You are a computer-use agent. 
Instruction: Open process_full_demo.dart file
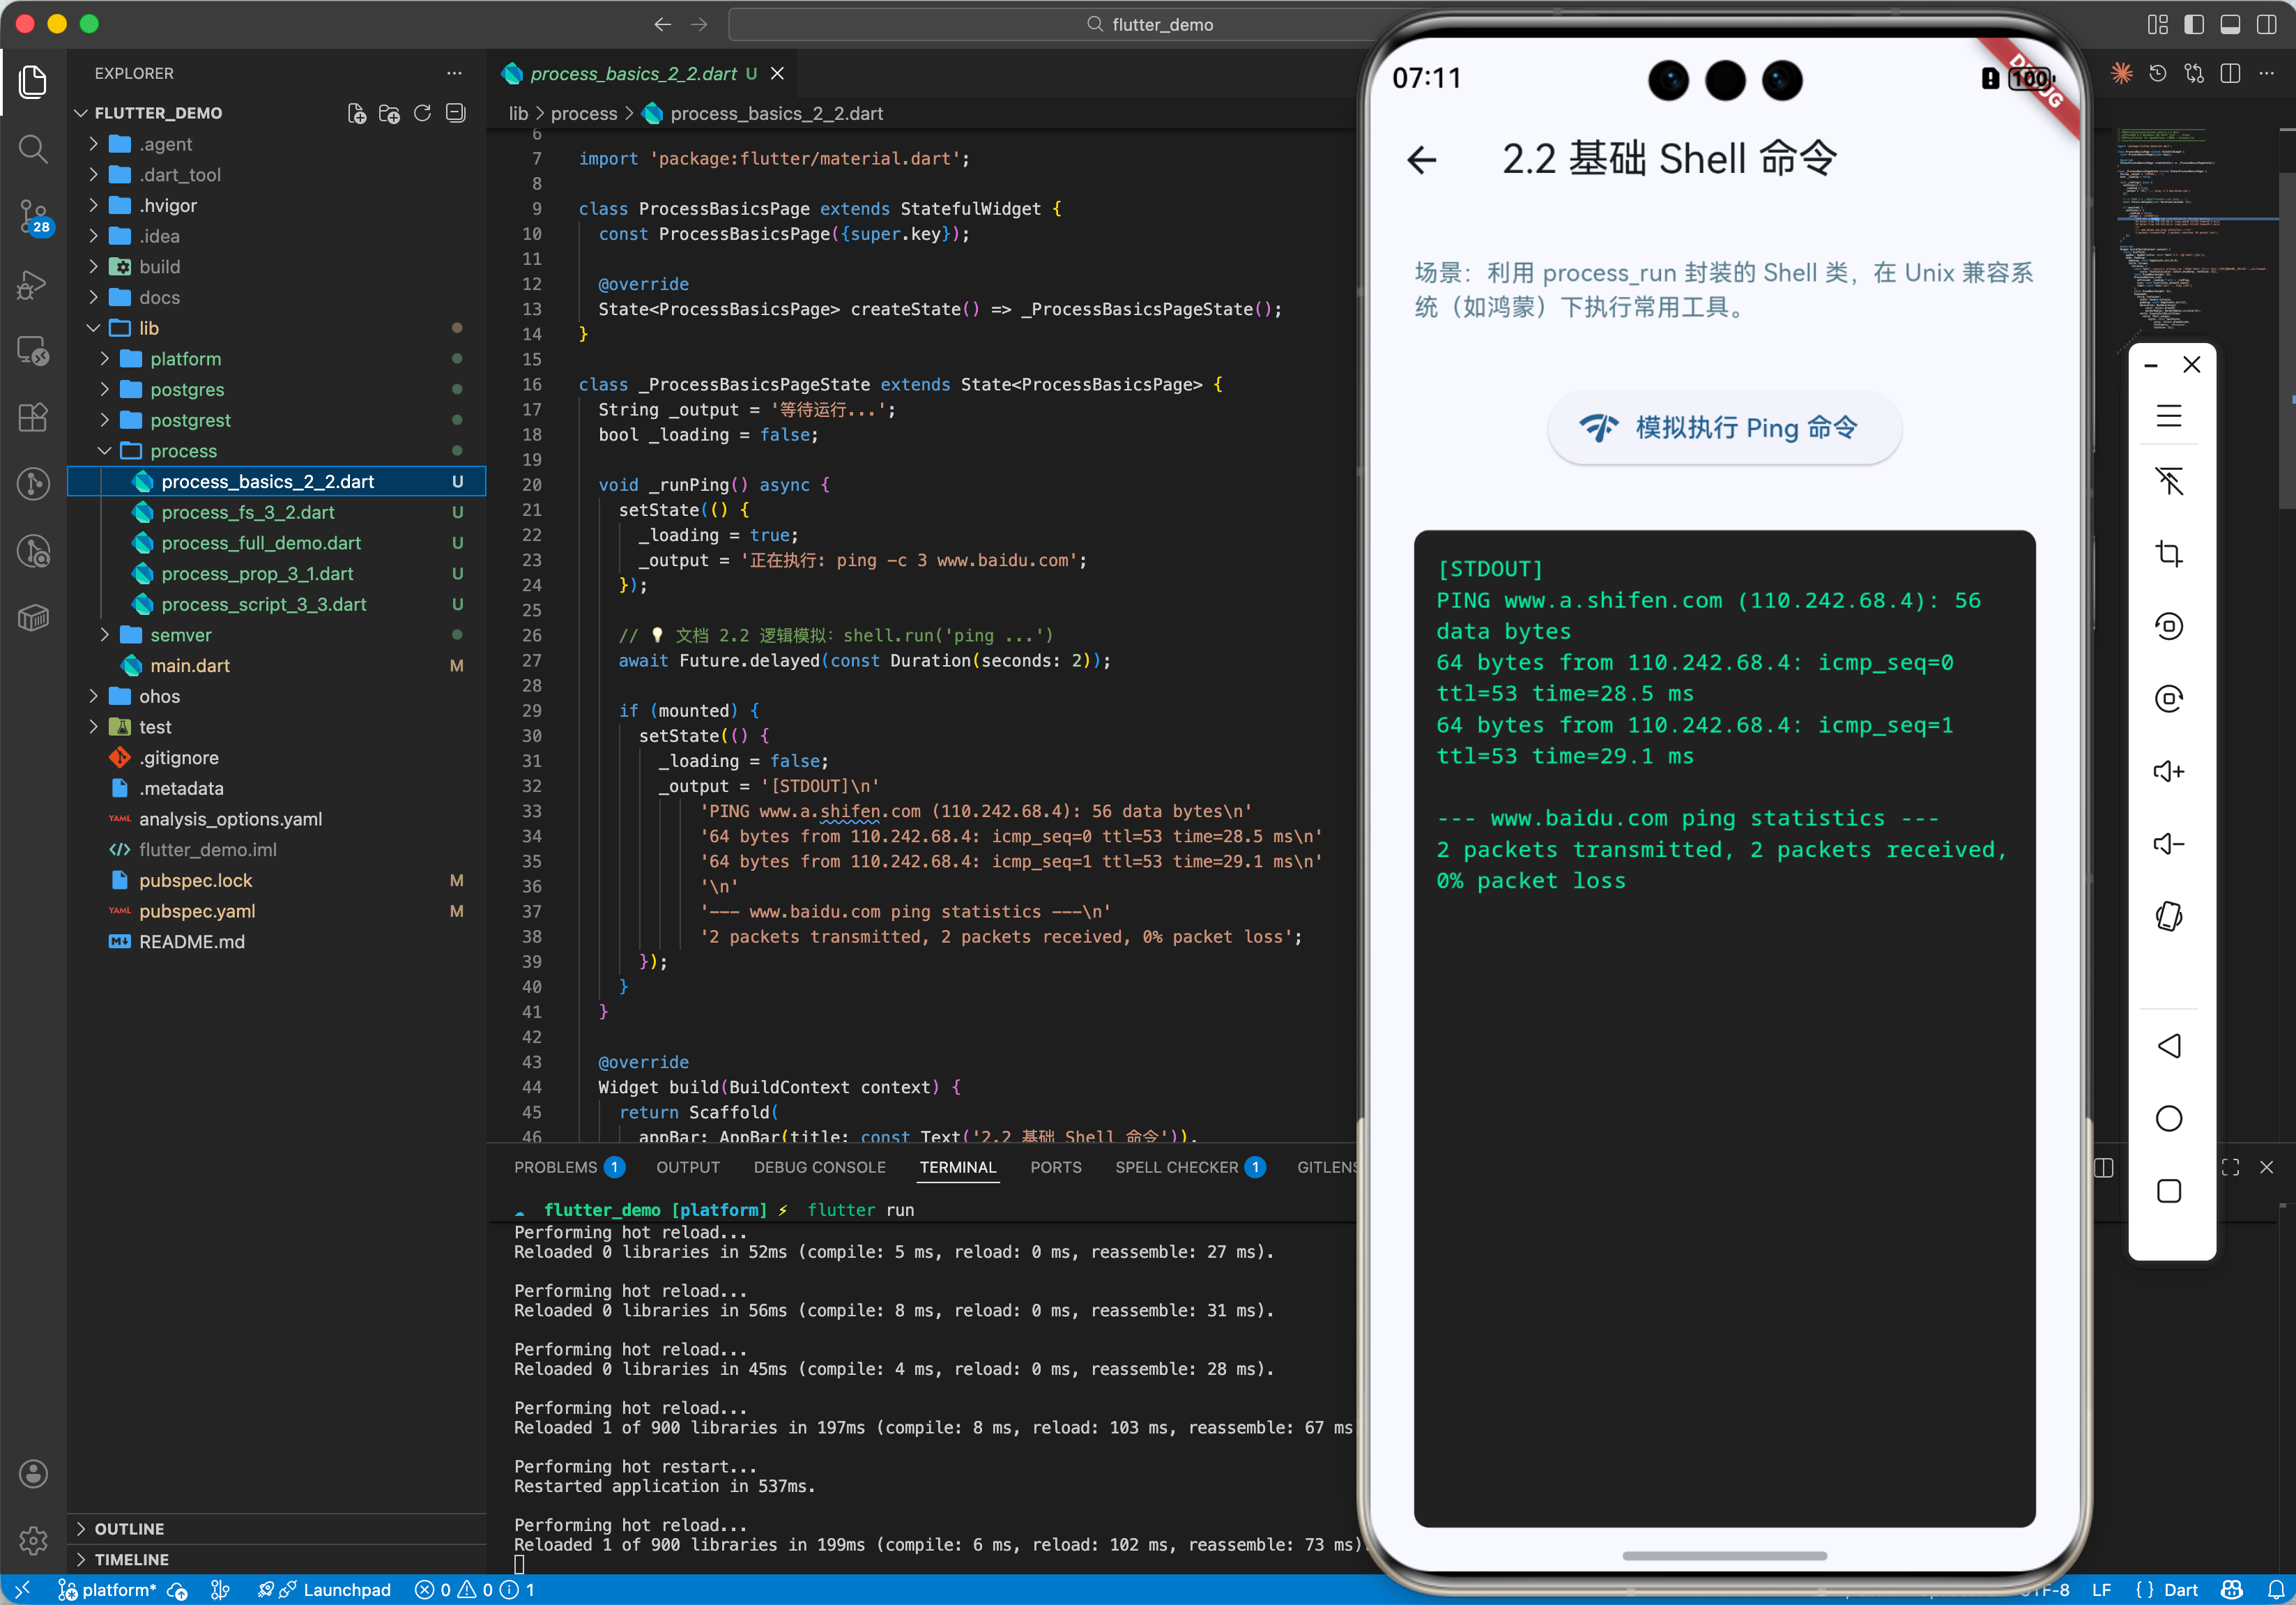pos(261,543)
